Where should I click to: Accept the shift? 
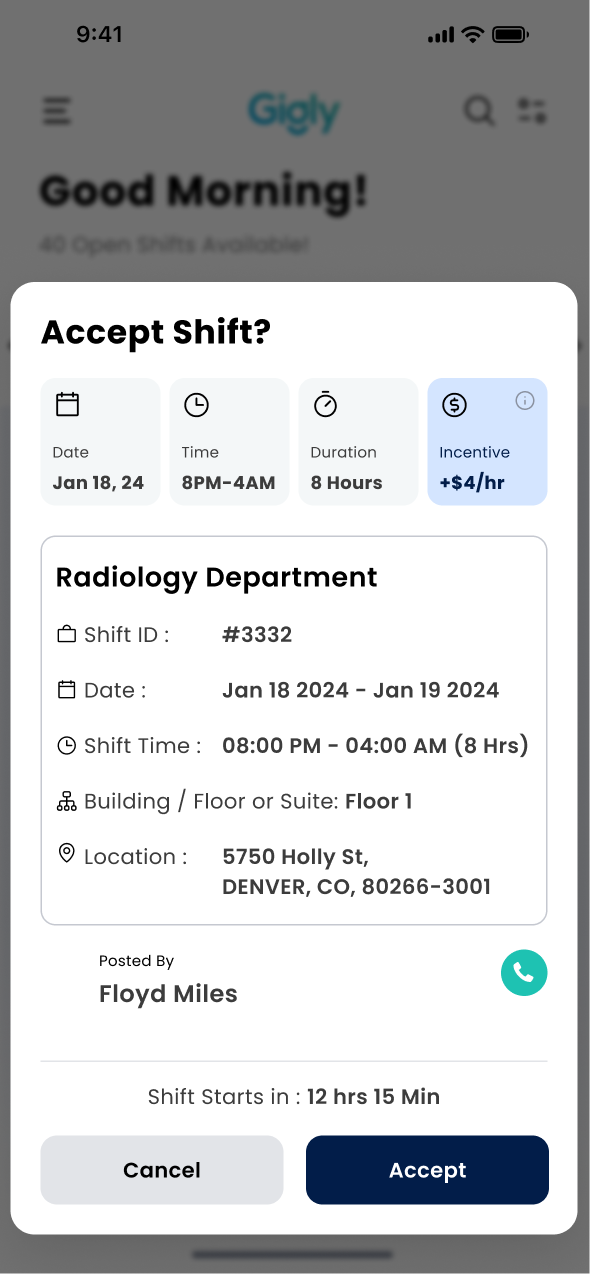427,1170
